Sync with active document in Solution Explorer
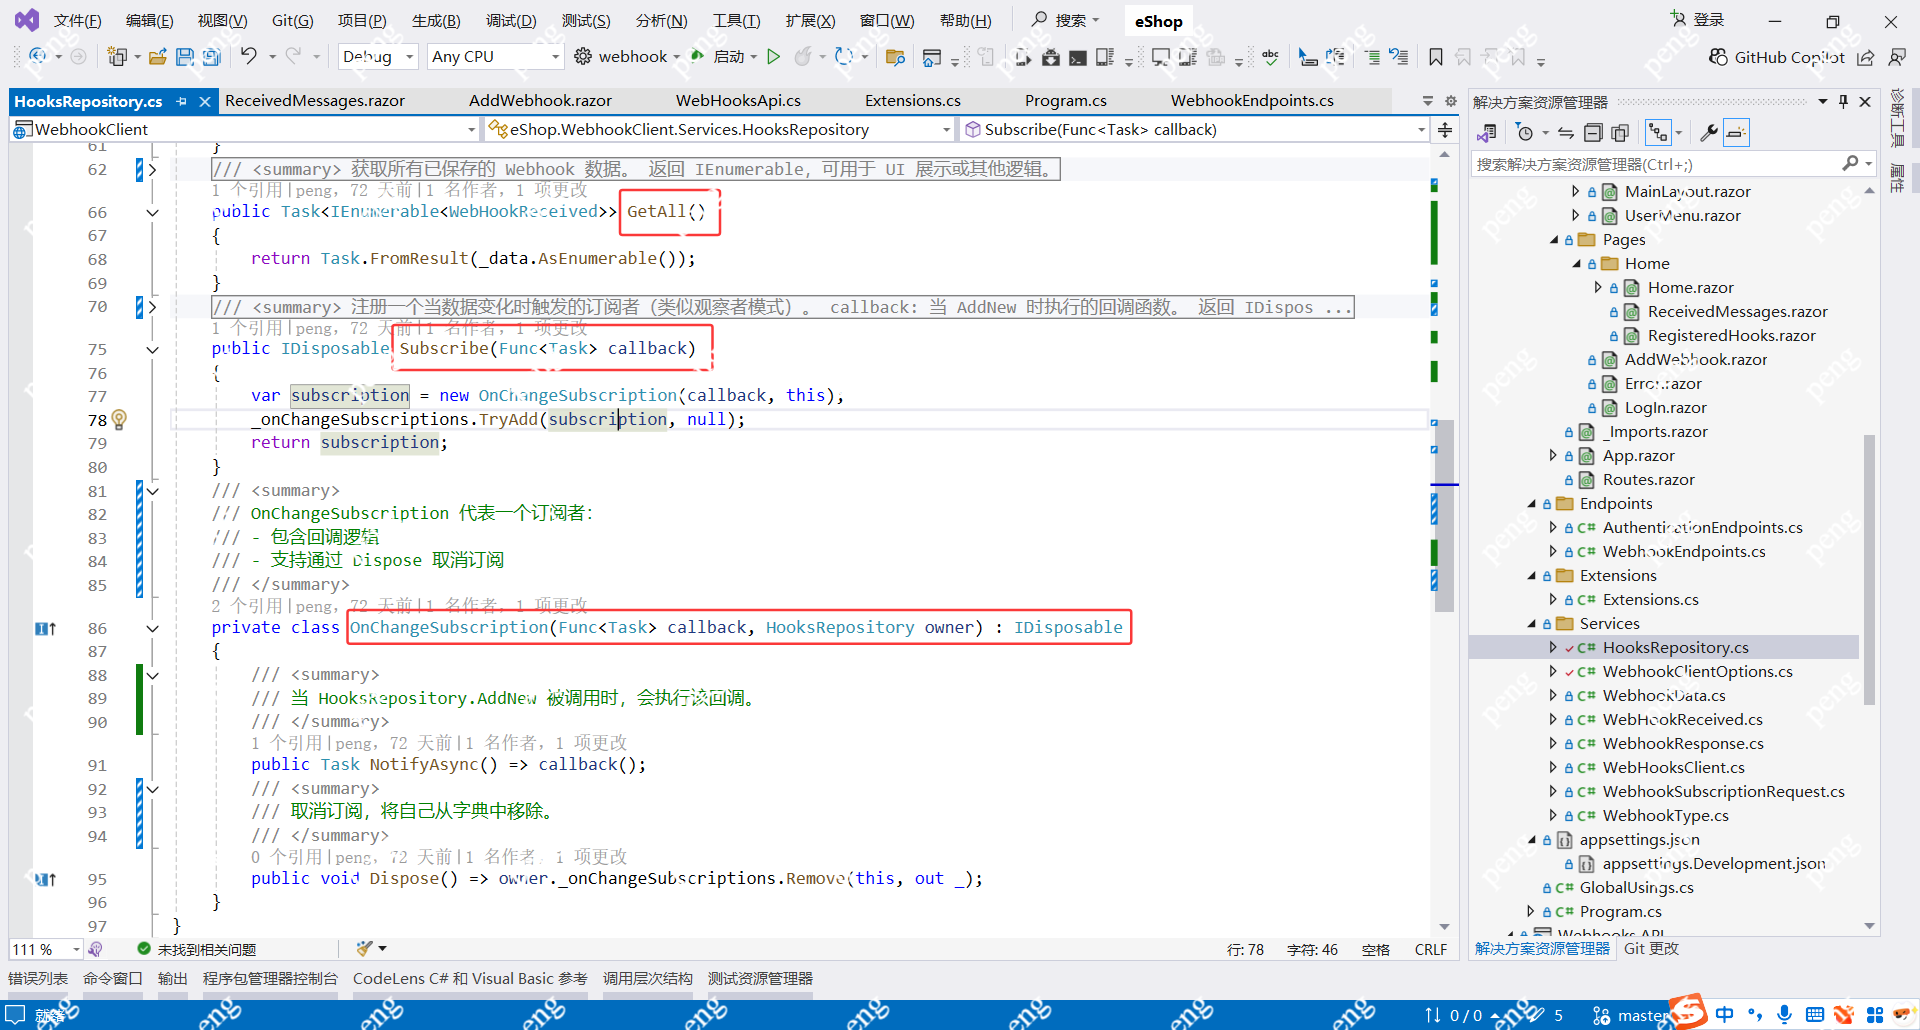Screen dimensions: 1920x1030 [x=1566, y=133]
